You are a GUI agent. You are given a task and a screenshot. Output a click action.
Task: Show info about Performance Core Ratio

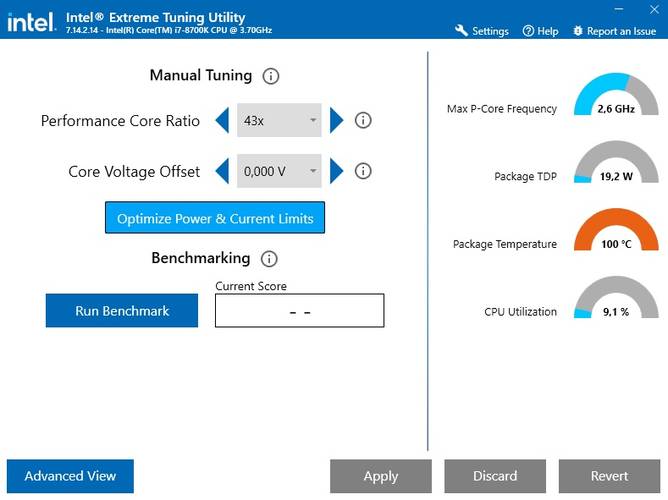pos(363,120)
